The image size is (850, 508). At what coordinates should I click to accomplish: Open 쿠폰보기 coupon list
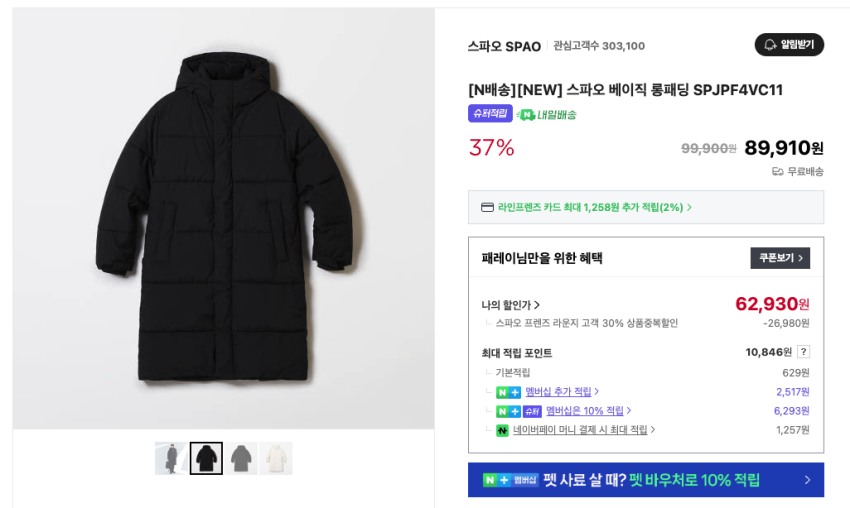click(780, 258)
